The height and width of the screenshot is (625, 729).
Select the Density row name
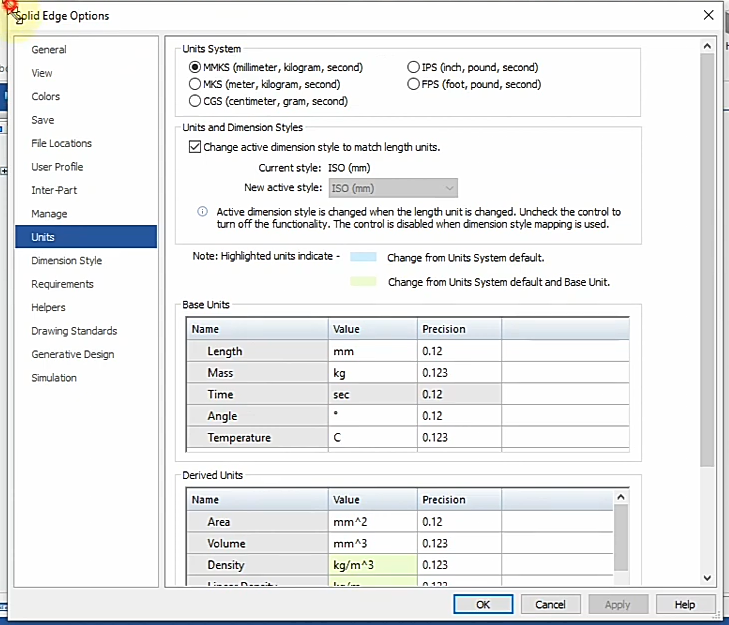click(257, 565)
